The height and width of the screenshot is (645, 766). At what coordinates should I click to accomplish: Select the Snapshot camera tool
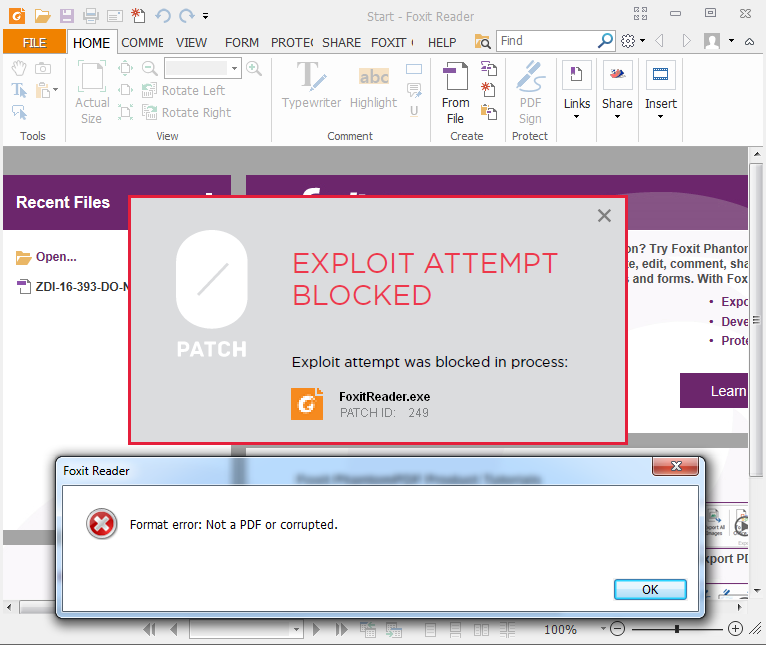43,68
